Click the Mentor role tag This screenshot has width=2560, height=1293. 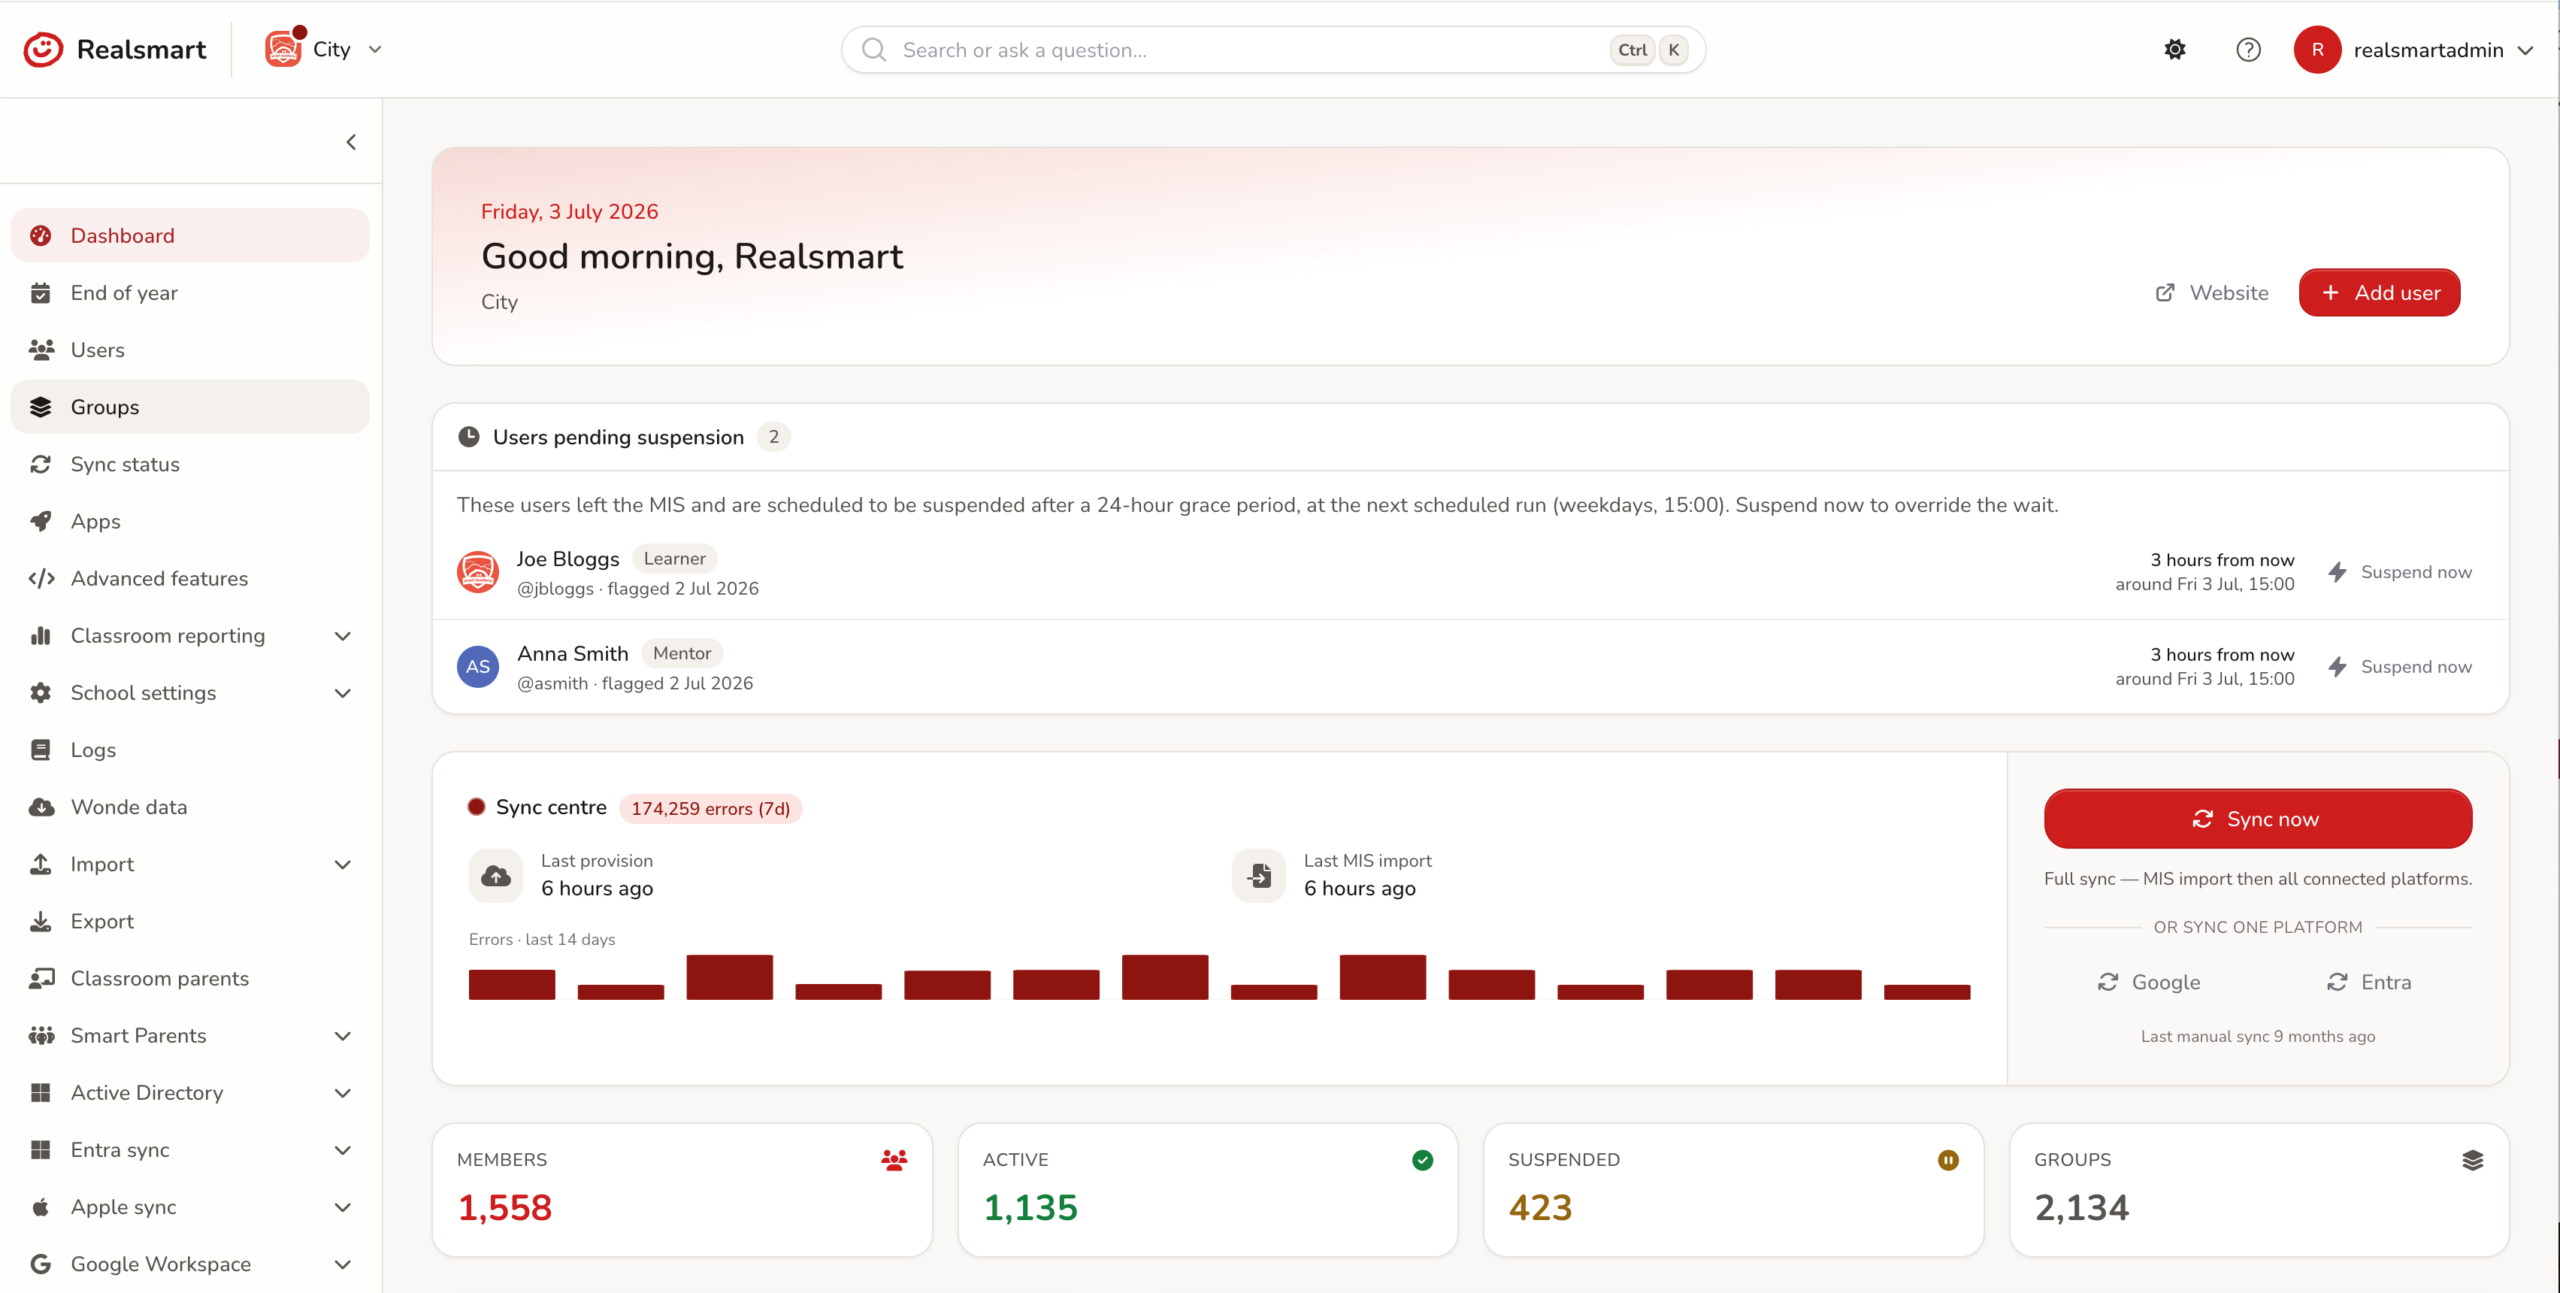pos(682,652)
